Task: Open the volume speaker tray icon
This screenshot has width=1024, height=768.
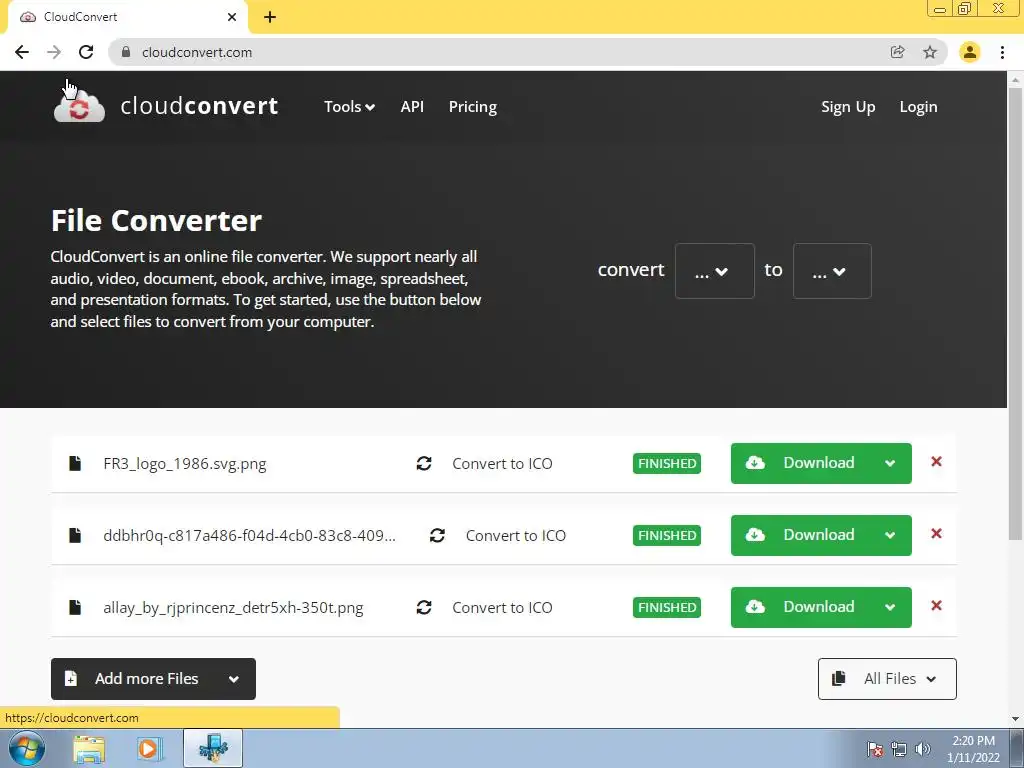Action: (923, 749)
